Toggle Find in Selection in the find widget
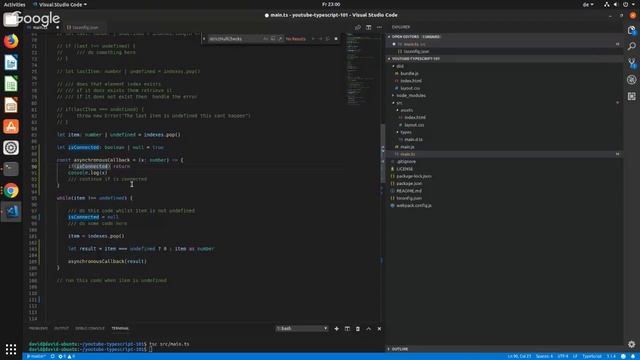 [x=328, y=39]
